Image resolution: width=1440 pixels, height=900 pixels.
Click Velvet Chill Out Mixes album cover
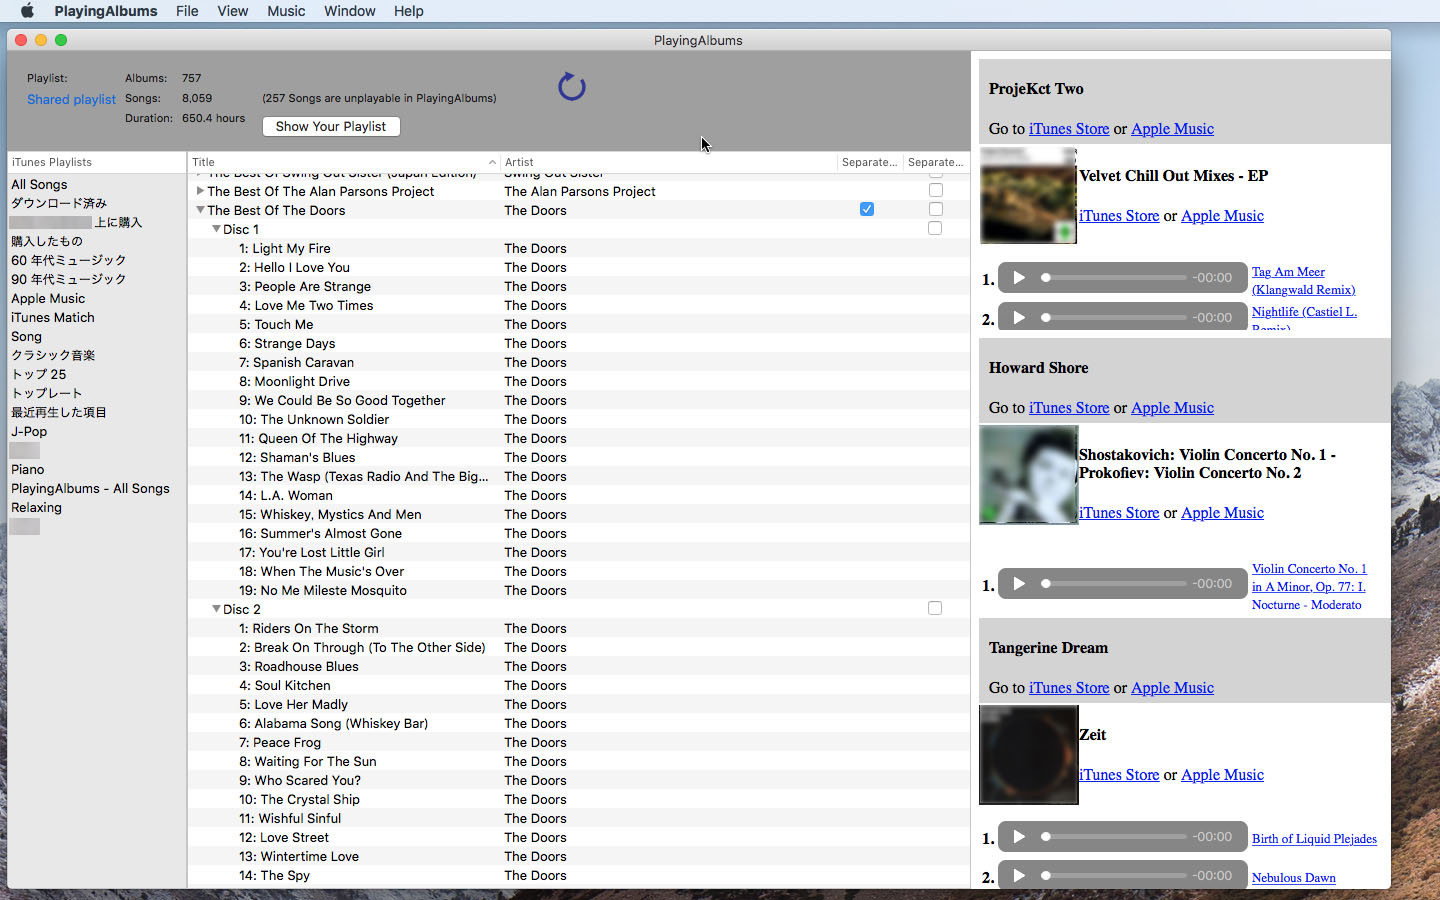click(x=1028, y=195)
